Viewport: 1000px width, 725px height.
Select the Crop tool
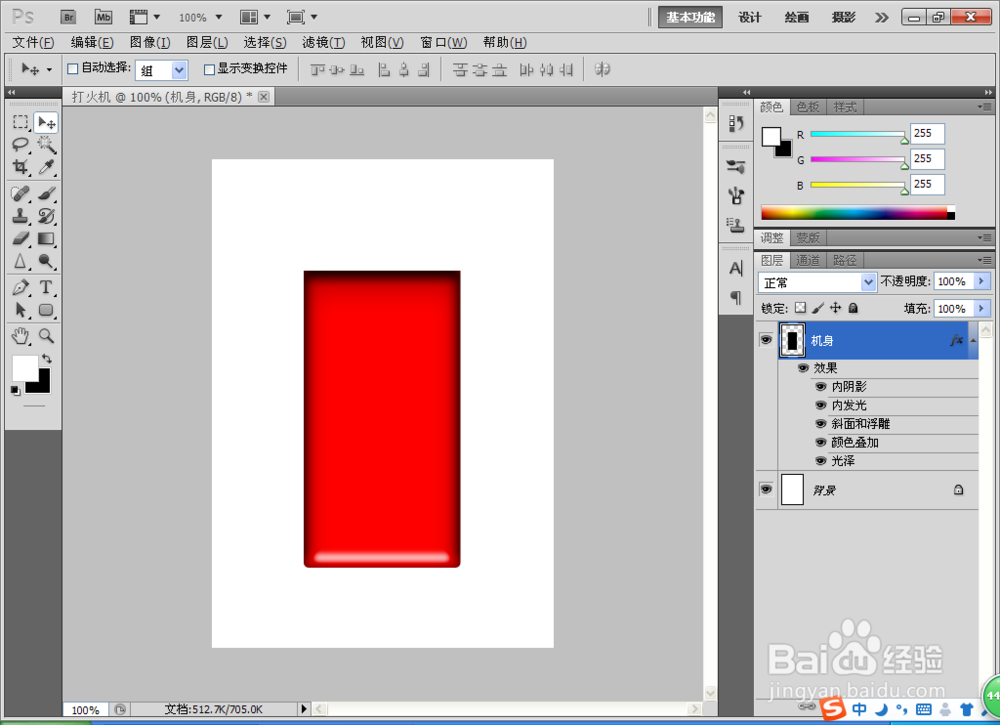coord(20,167)
